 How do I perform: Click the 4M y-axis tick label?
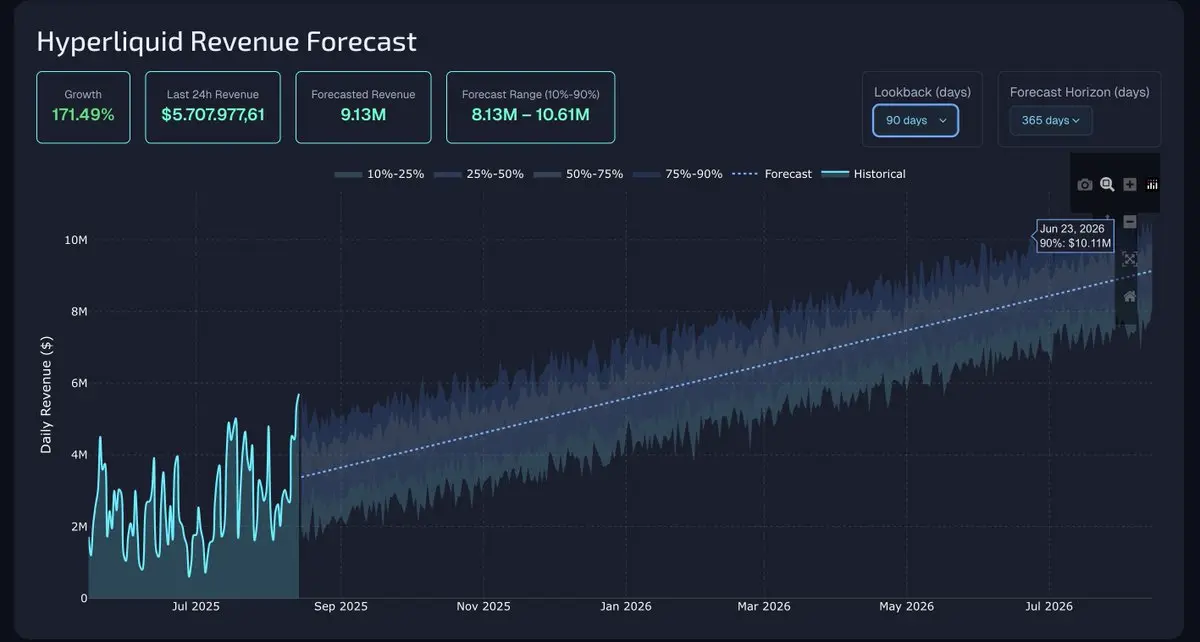coord(79,455)
